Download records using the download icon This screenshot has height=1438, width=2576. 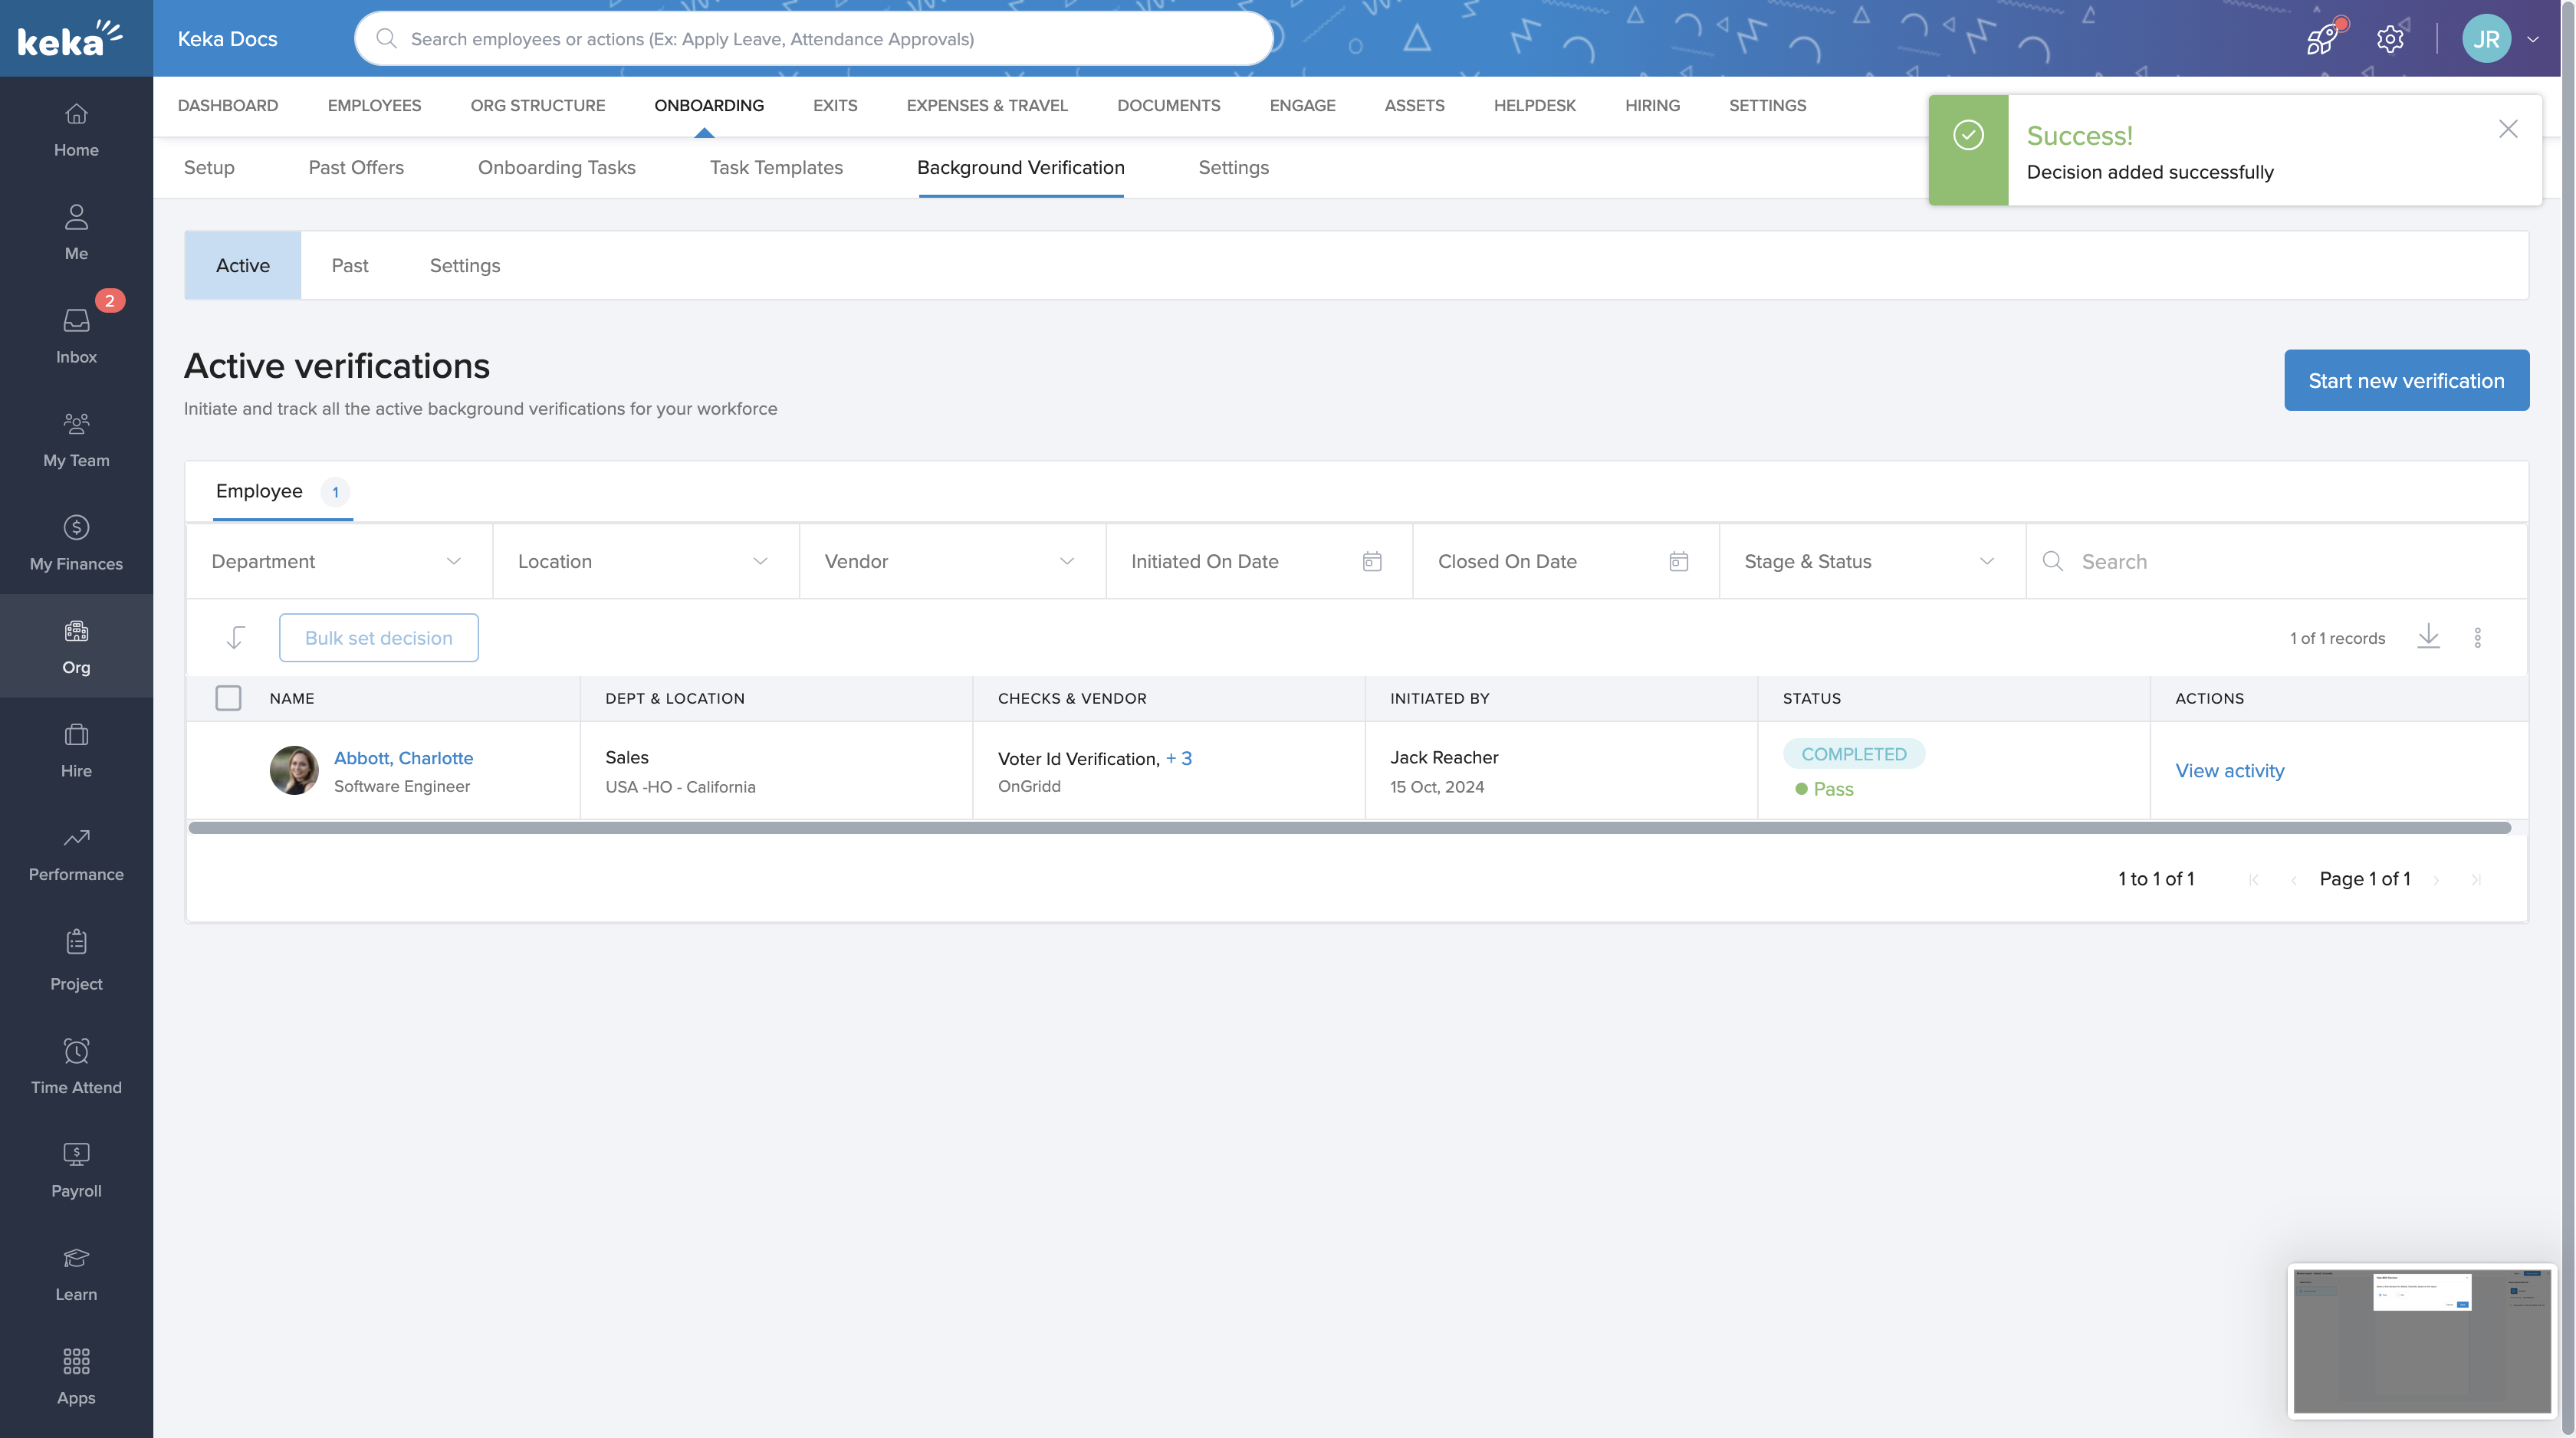2428,637
